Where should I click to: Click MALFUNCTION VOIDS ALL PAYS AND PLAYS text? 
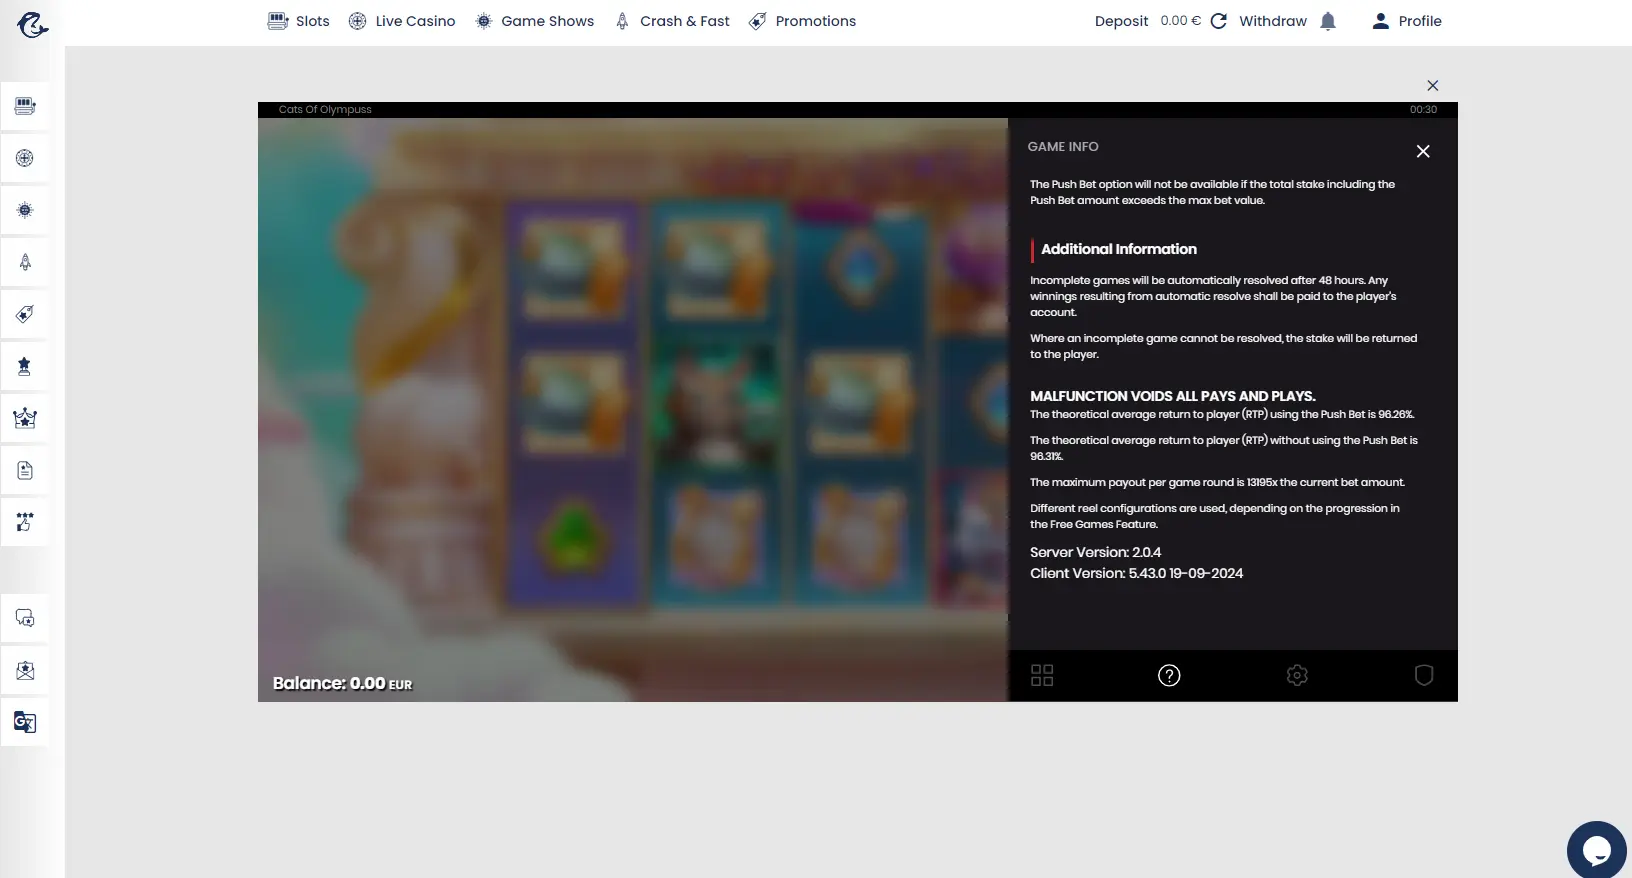pos(1173,396)
